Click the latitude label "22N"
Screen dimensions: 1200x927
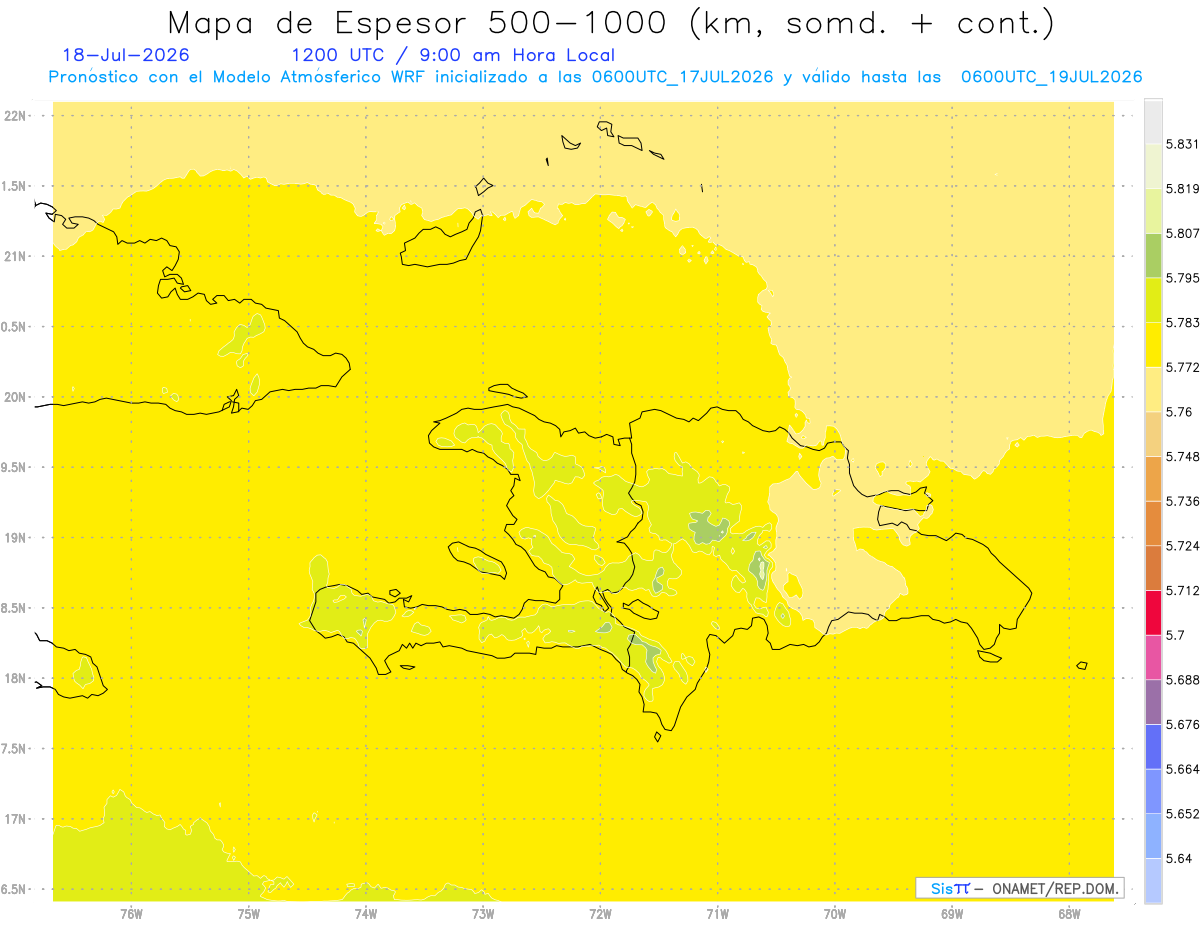[15, 116]
